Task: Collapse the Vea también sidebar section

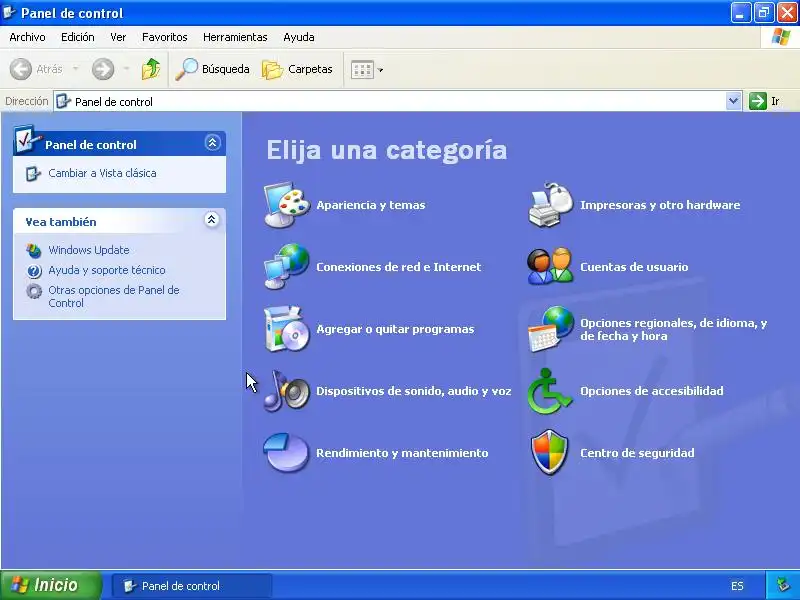Action: click(212, 219)
